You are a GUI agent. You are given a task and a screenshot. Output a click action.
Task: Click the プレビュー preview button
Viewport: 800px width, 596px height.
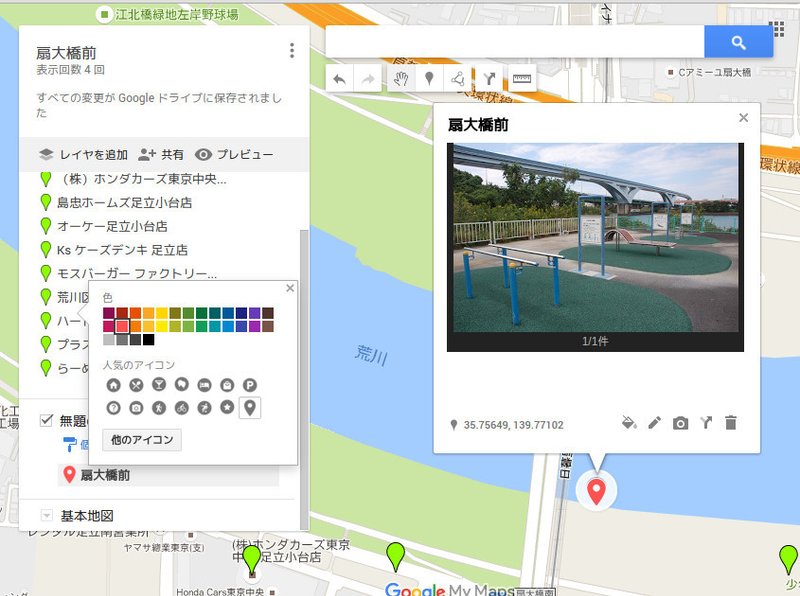(x=234, y=155)
